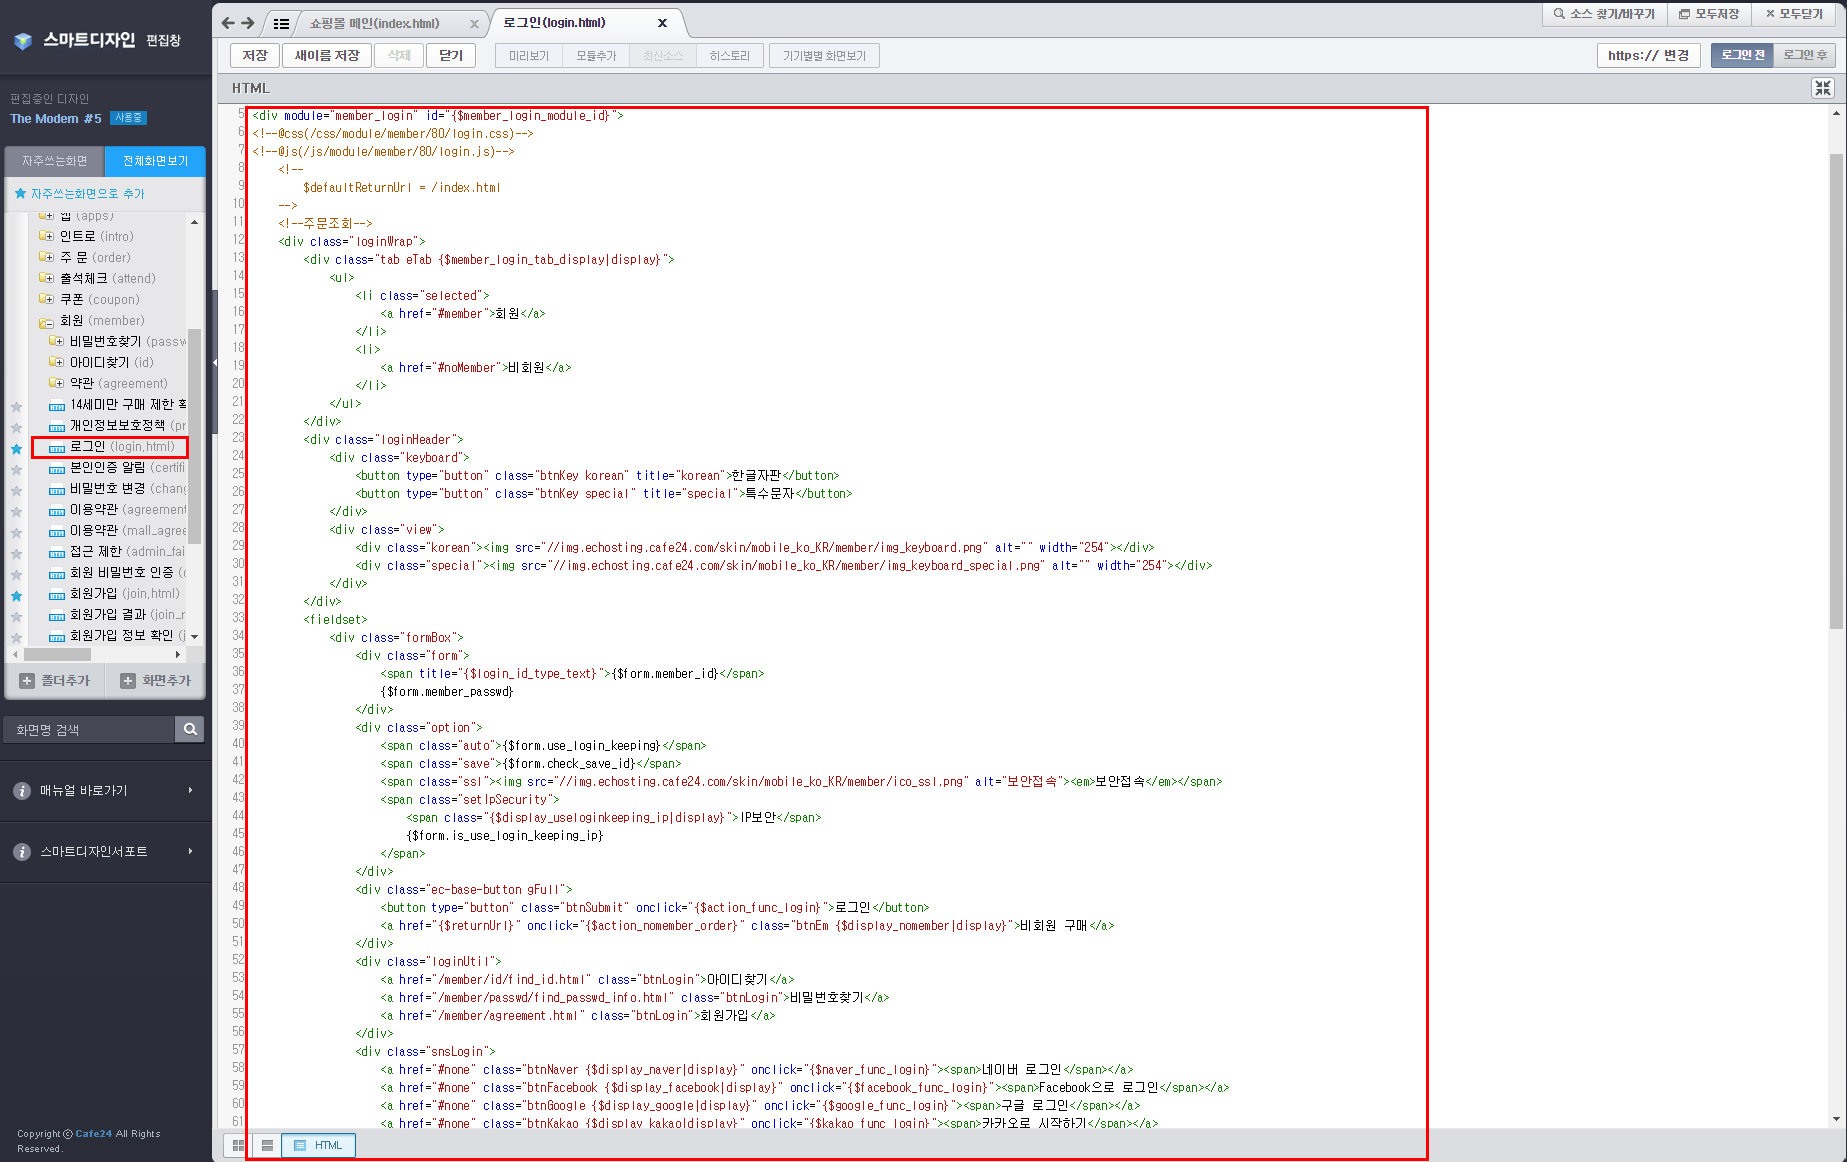Go forward with the right arrow icon
The width and height of the screenshot is (1847, 1162).
248,23
